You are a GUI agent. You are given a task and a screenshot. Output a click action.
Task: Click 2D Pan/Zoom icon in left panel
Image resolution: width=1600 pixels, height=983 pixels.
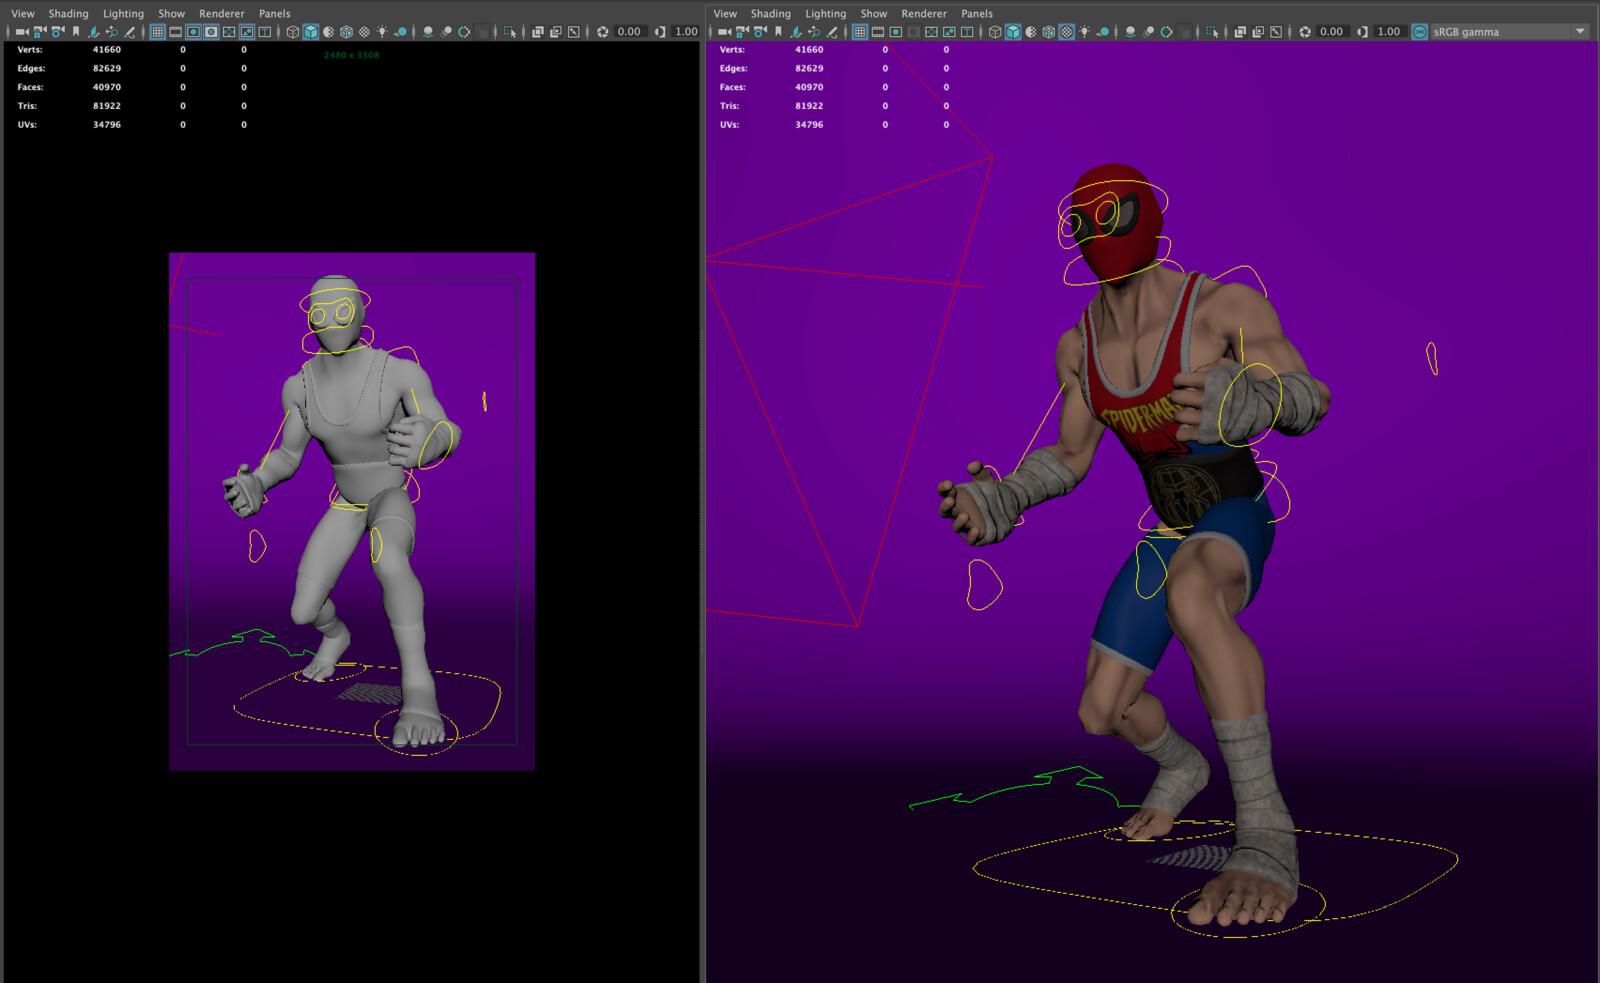[x=111, y=32]
